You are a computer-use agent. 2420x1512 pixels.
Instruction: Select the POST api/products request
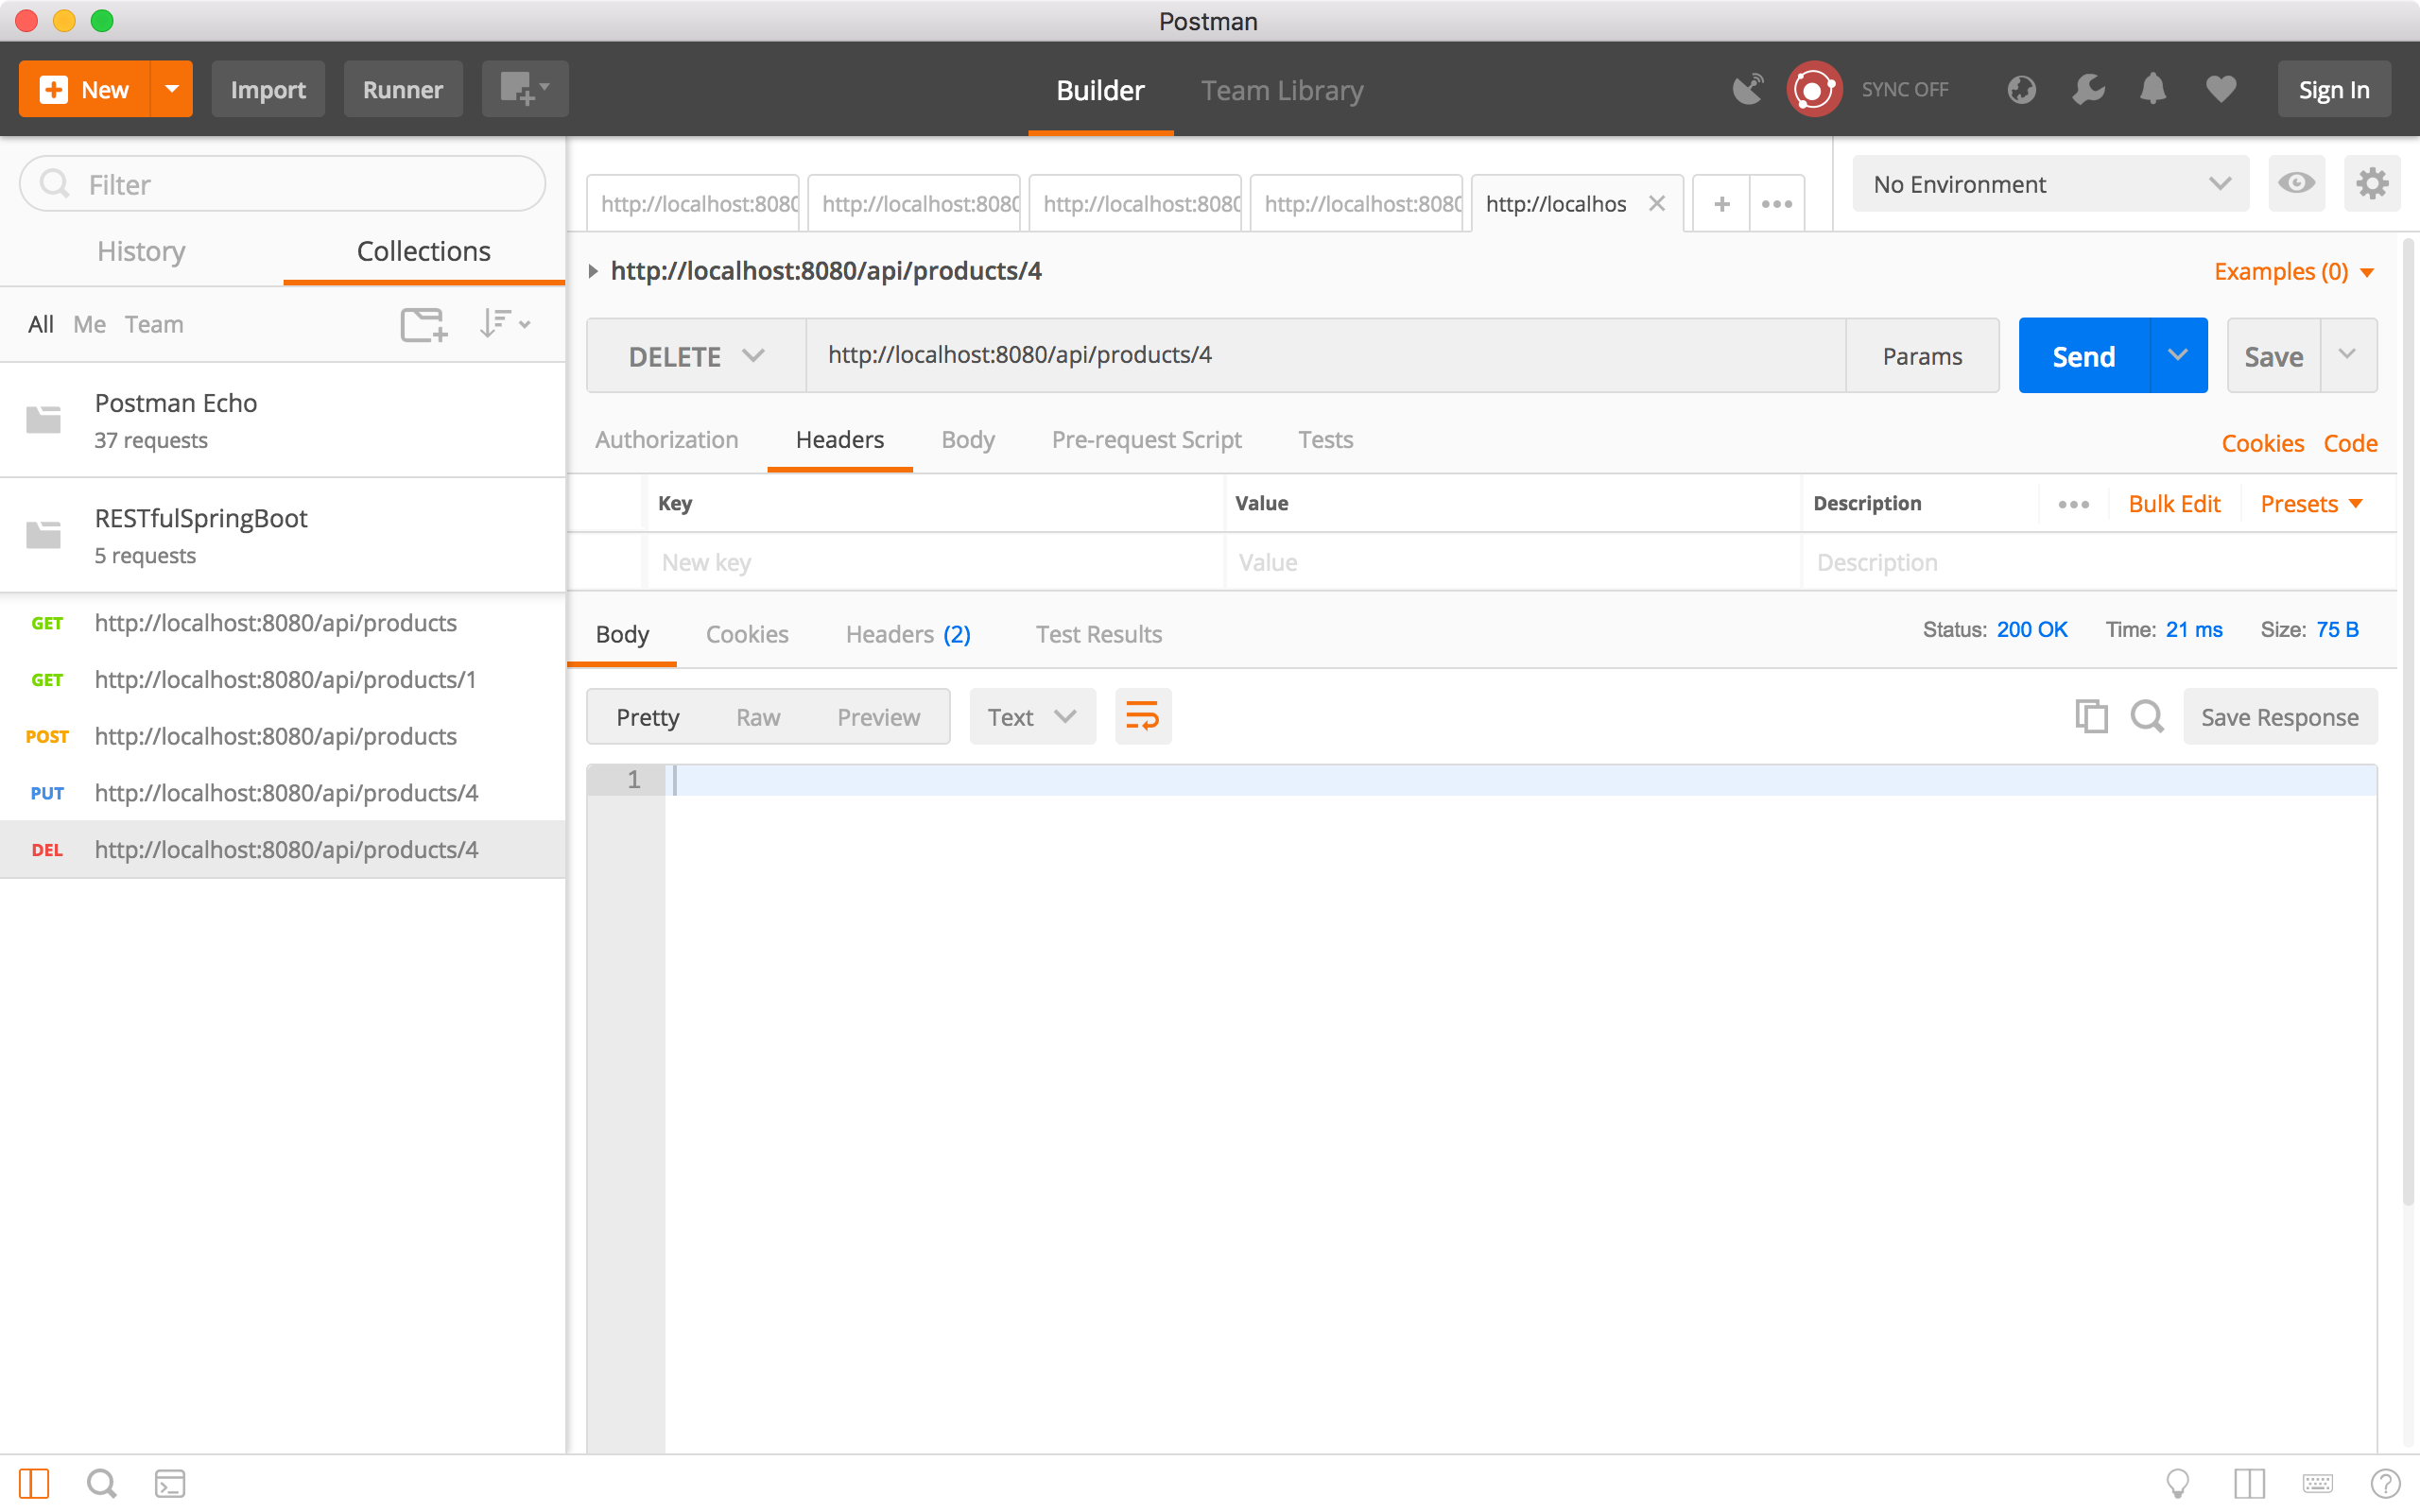pyautogui.click(x=283, y=736)
